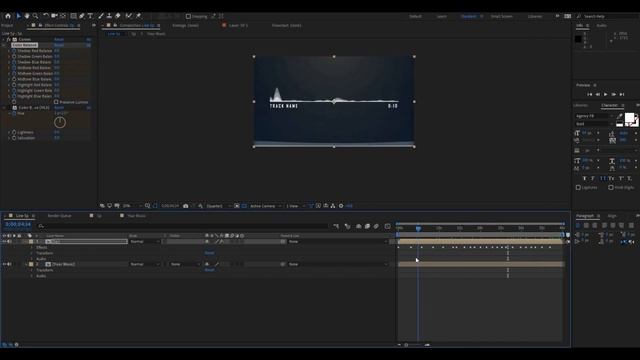This screenshot has height=360, width=640.
Task: Enable the Snapping checkbox
Action: [x=188, y=16]
